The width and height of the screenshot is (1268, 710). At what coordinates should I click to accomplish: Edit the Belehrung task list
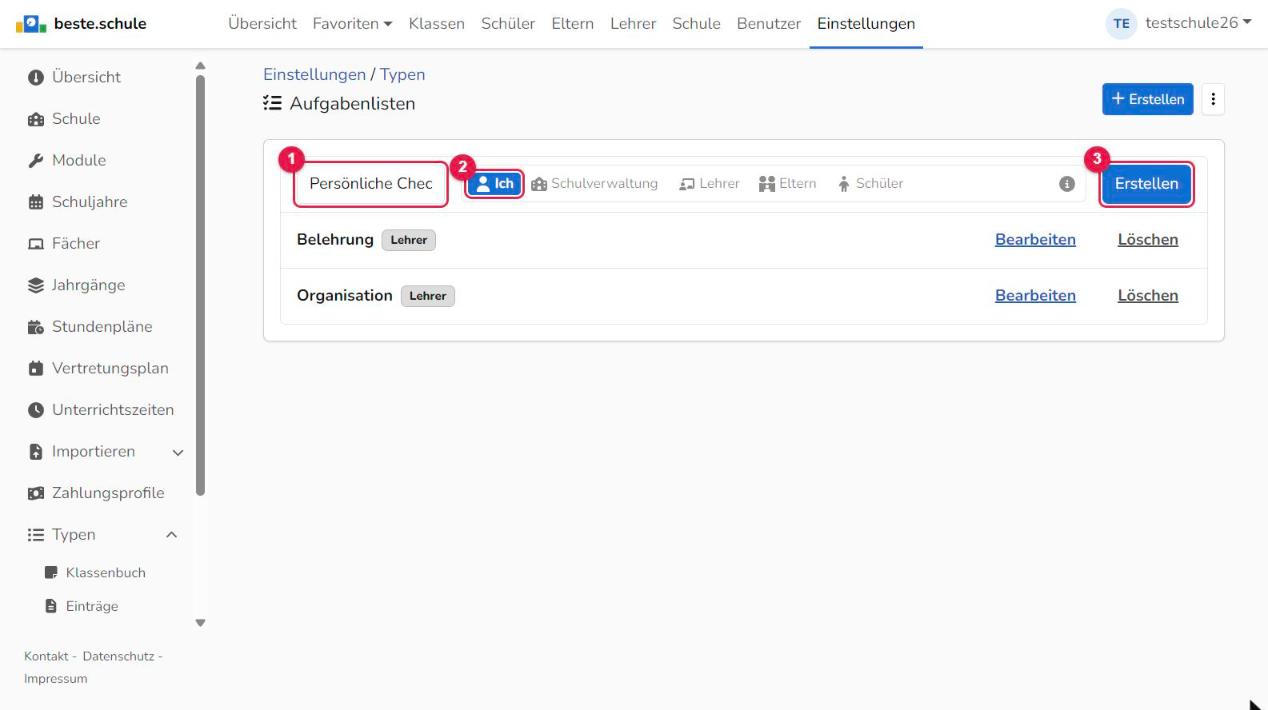click(1035, 239)
